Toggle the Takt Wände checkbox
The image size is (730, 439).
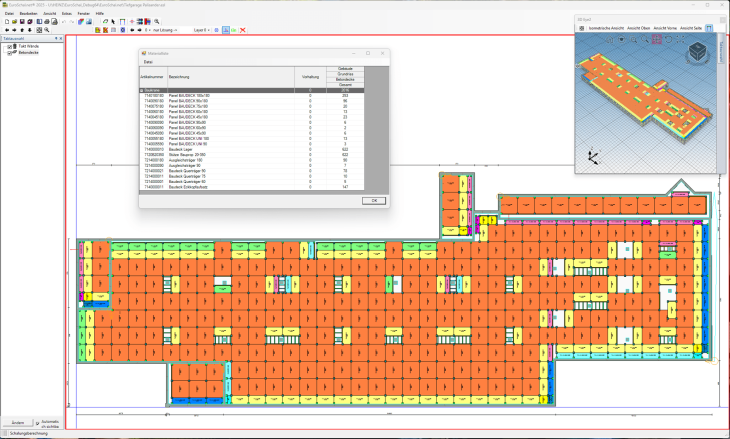point(9,46)
